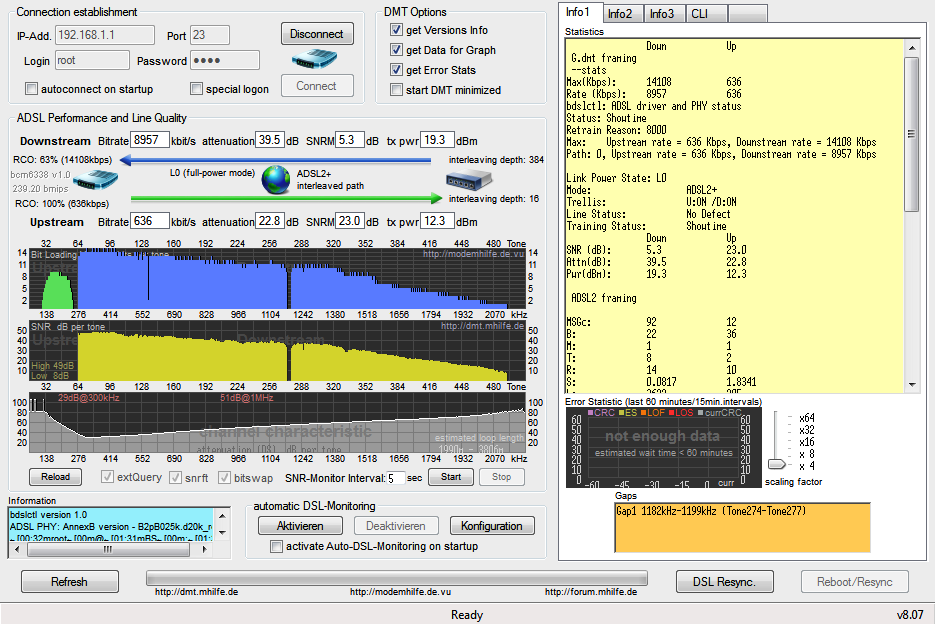Click the Disconnect button
935x625 pixels.
[317, 34]
